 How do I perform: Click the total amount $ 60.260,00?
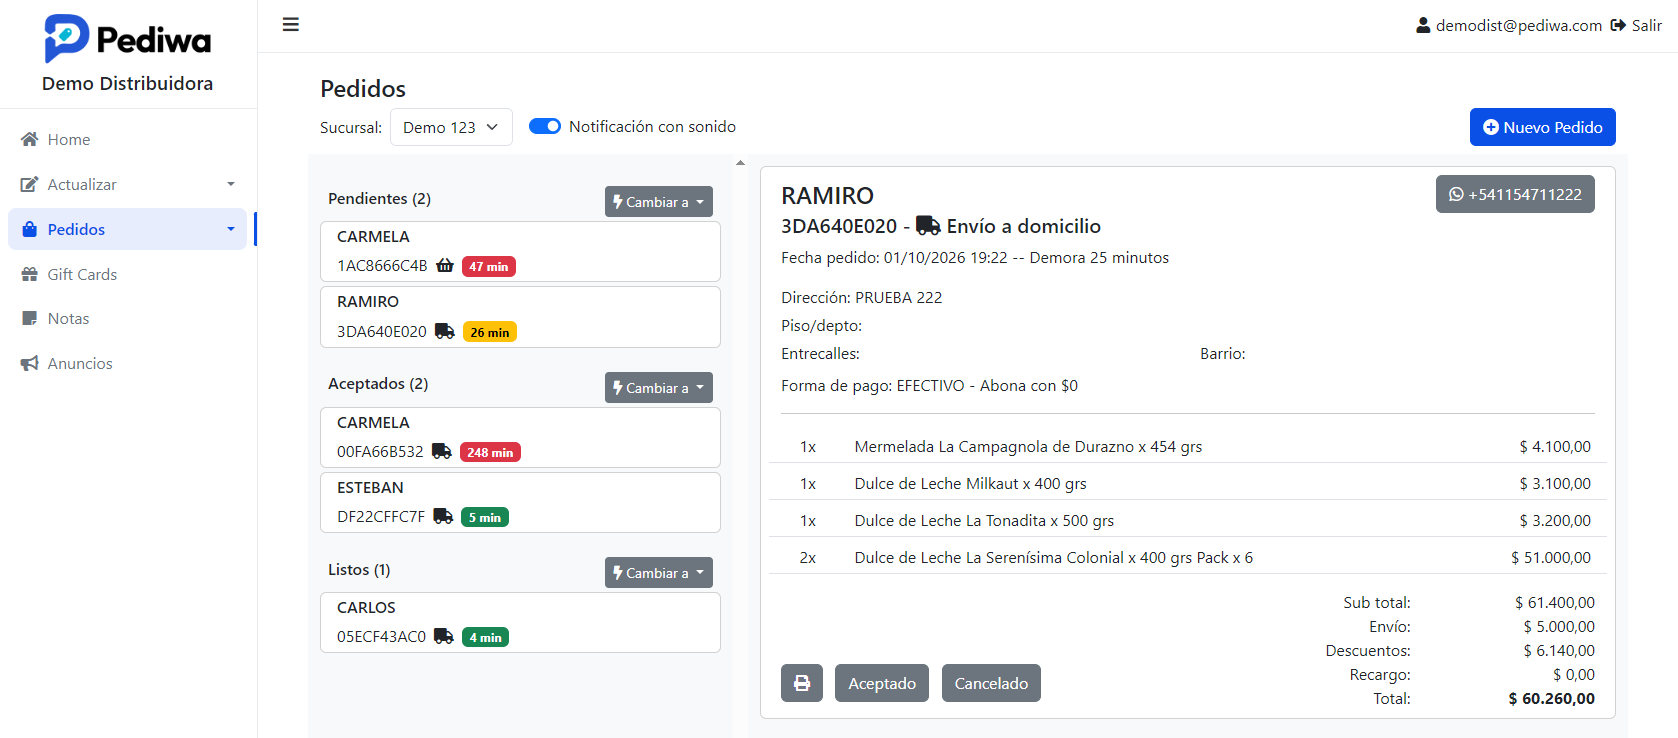coord(1551,699)
